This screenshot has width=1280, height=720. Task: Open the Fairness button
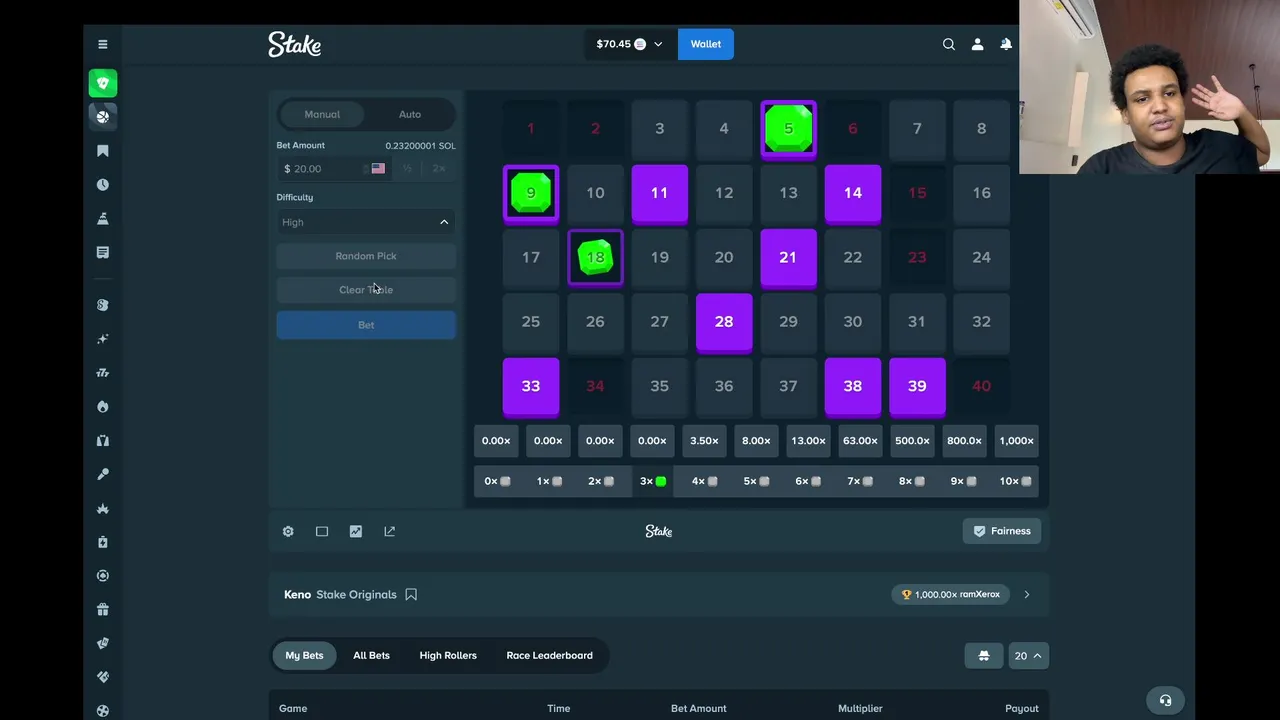pyautogui.click(x=1002, y=531)
